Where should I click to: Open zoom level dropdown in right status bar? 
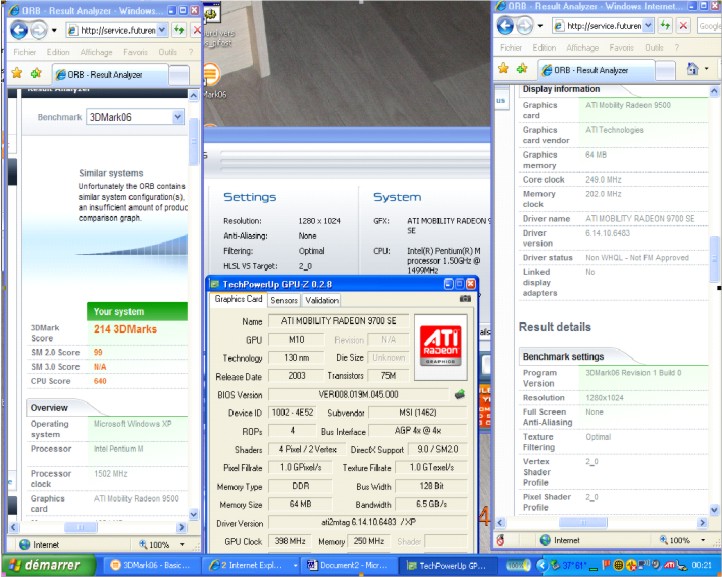[x=703, y=540]
